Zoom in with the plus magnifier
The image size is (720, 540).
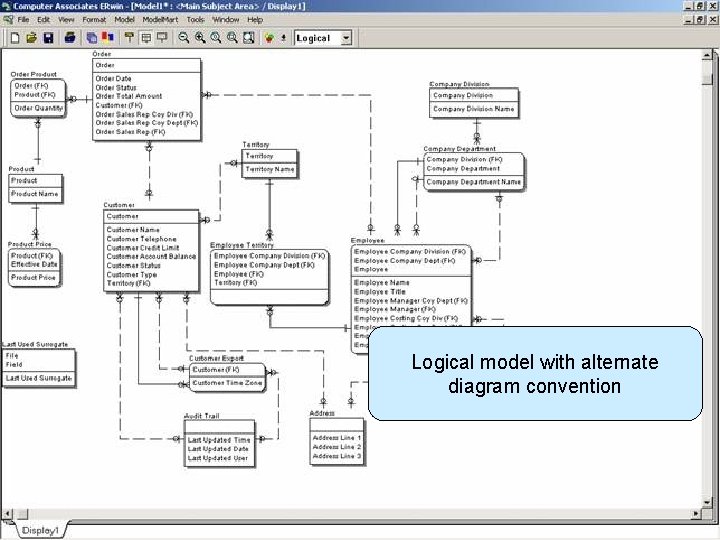tap(200, 38)
